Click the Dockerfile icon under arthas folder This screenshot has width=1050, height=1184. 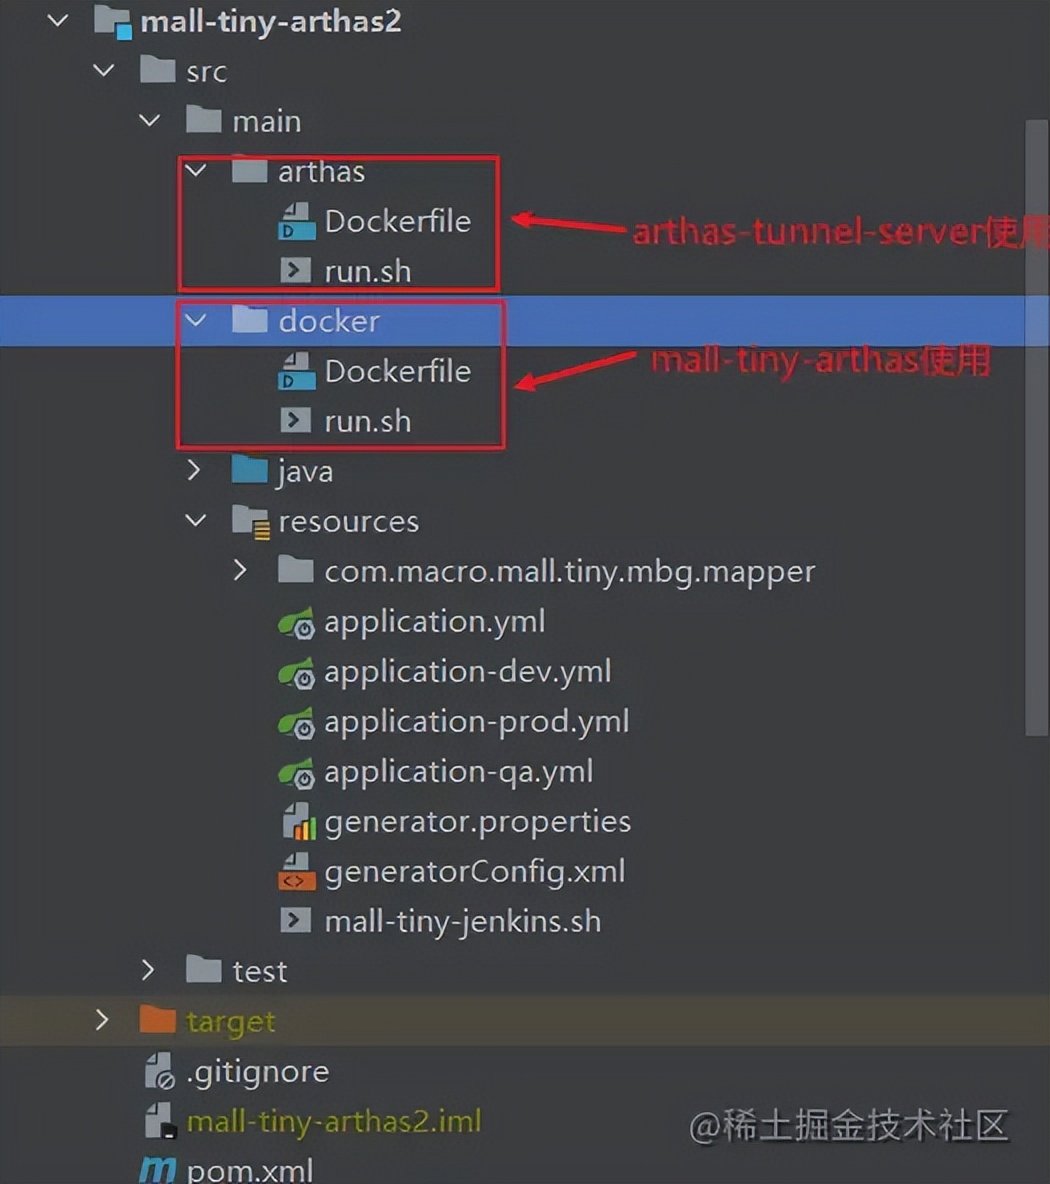click(x=296, y=221)
